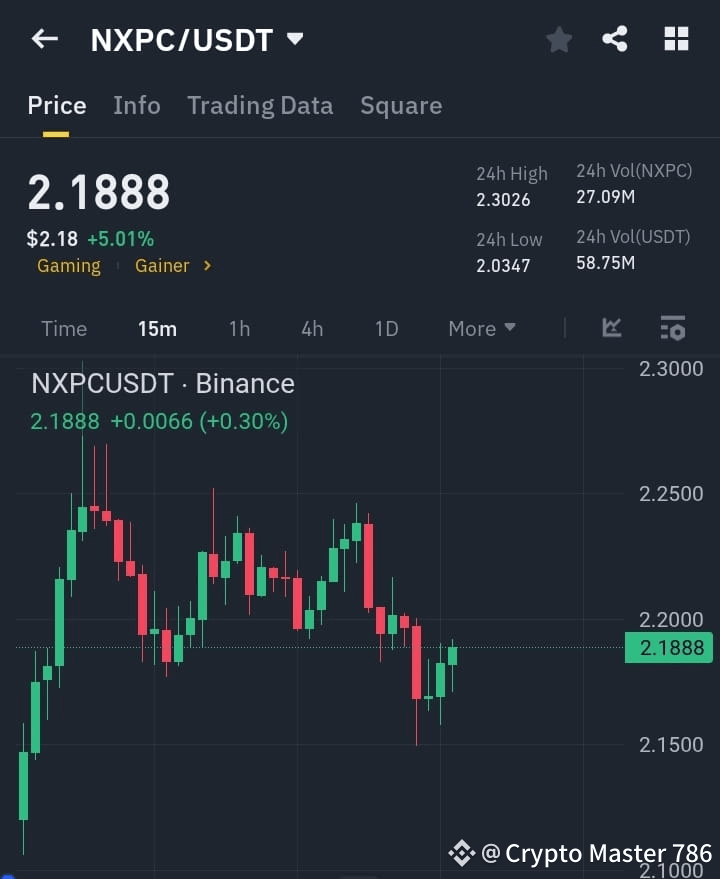Tap the share icon in the top bar
The width and height of the screenshot is (720, 879).
click(x=615, y=39)
